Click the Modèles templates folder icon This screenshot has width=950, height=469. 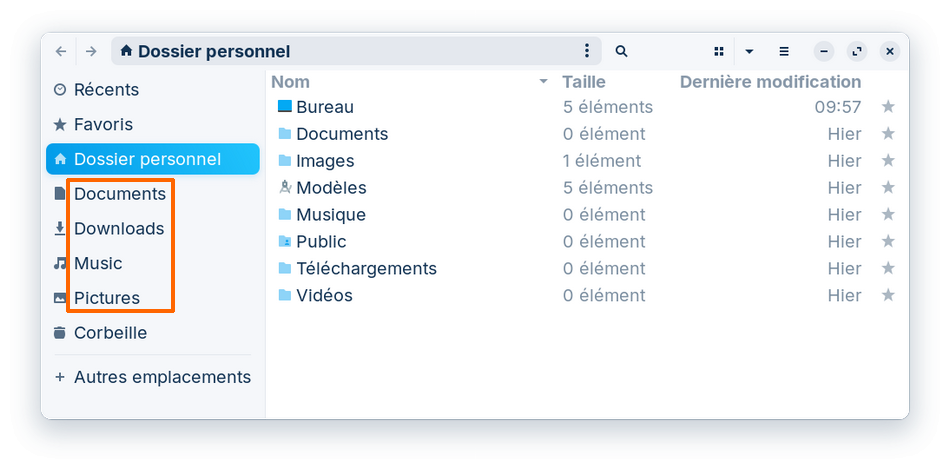284,188
